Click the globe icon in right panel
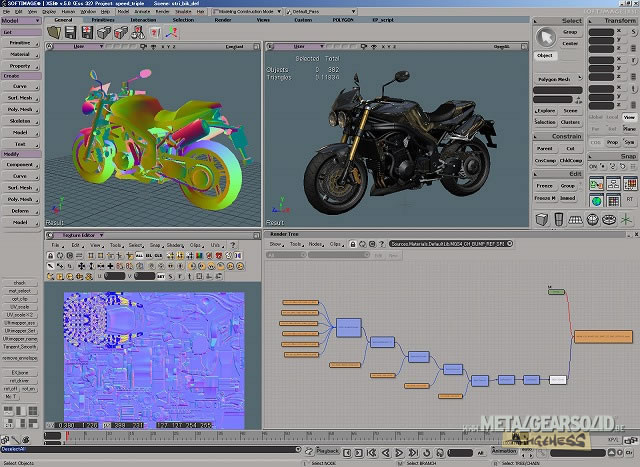The image size is (640, 467). coord(595,200)
